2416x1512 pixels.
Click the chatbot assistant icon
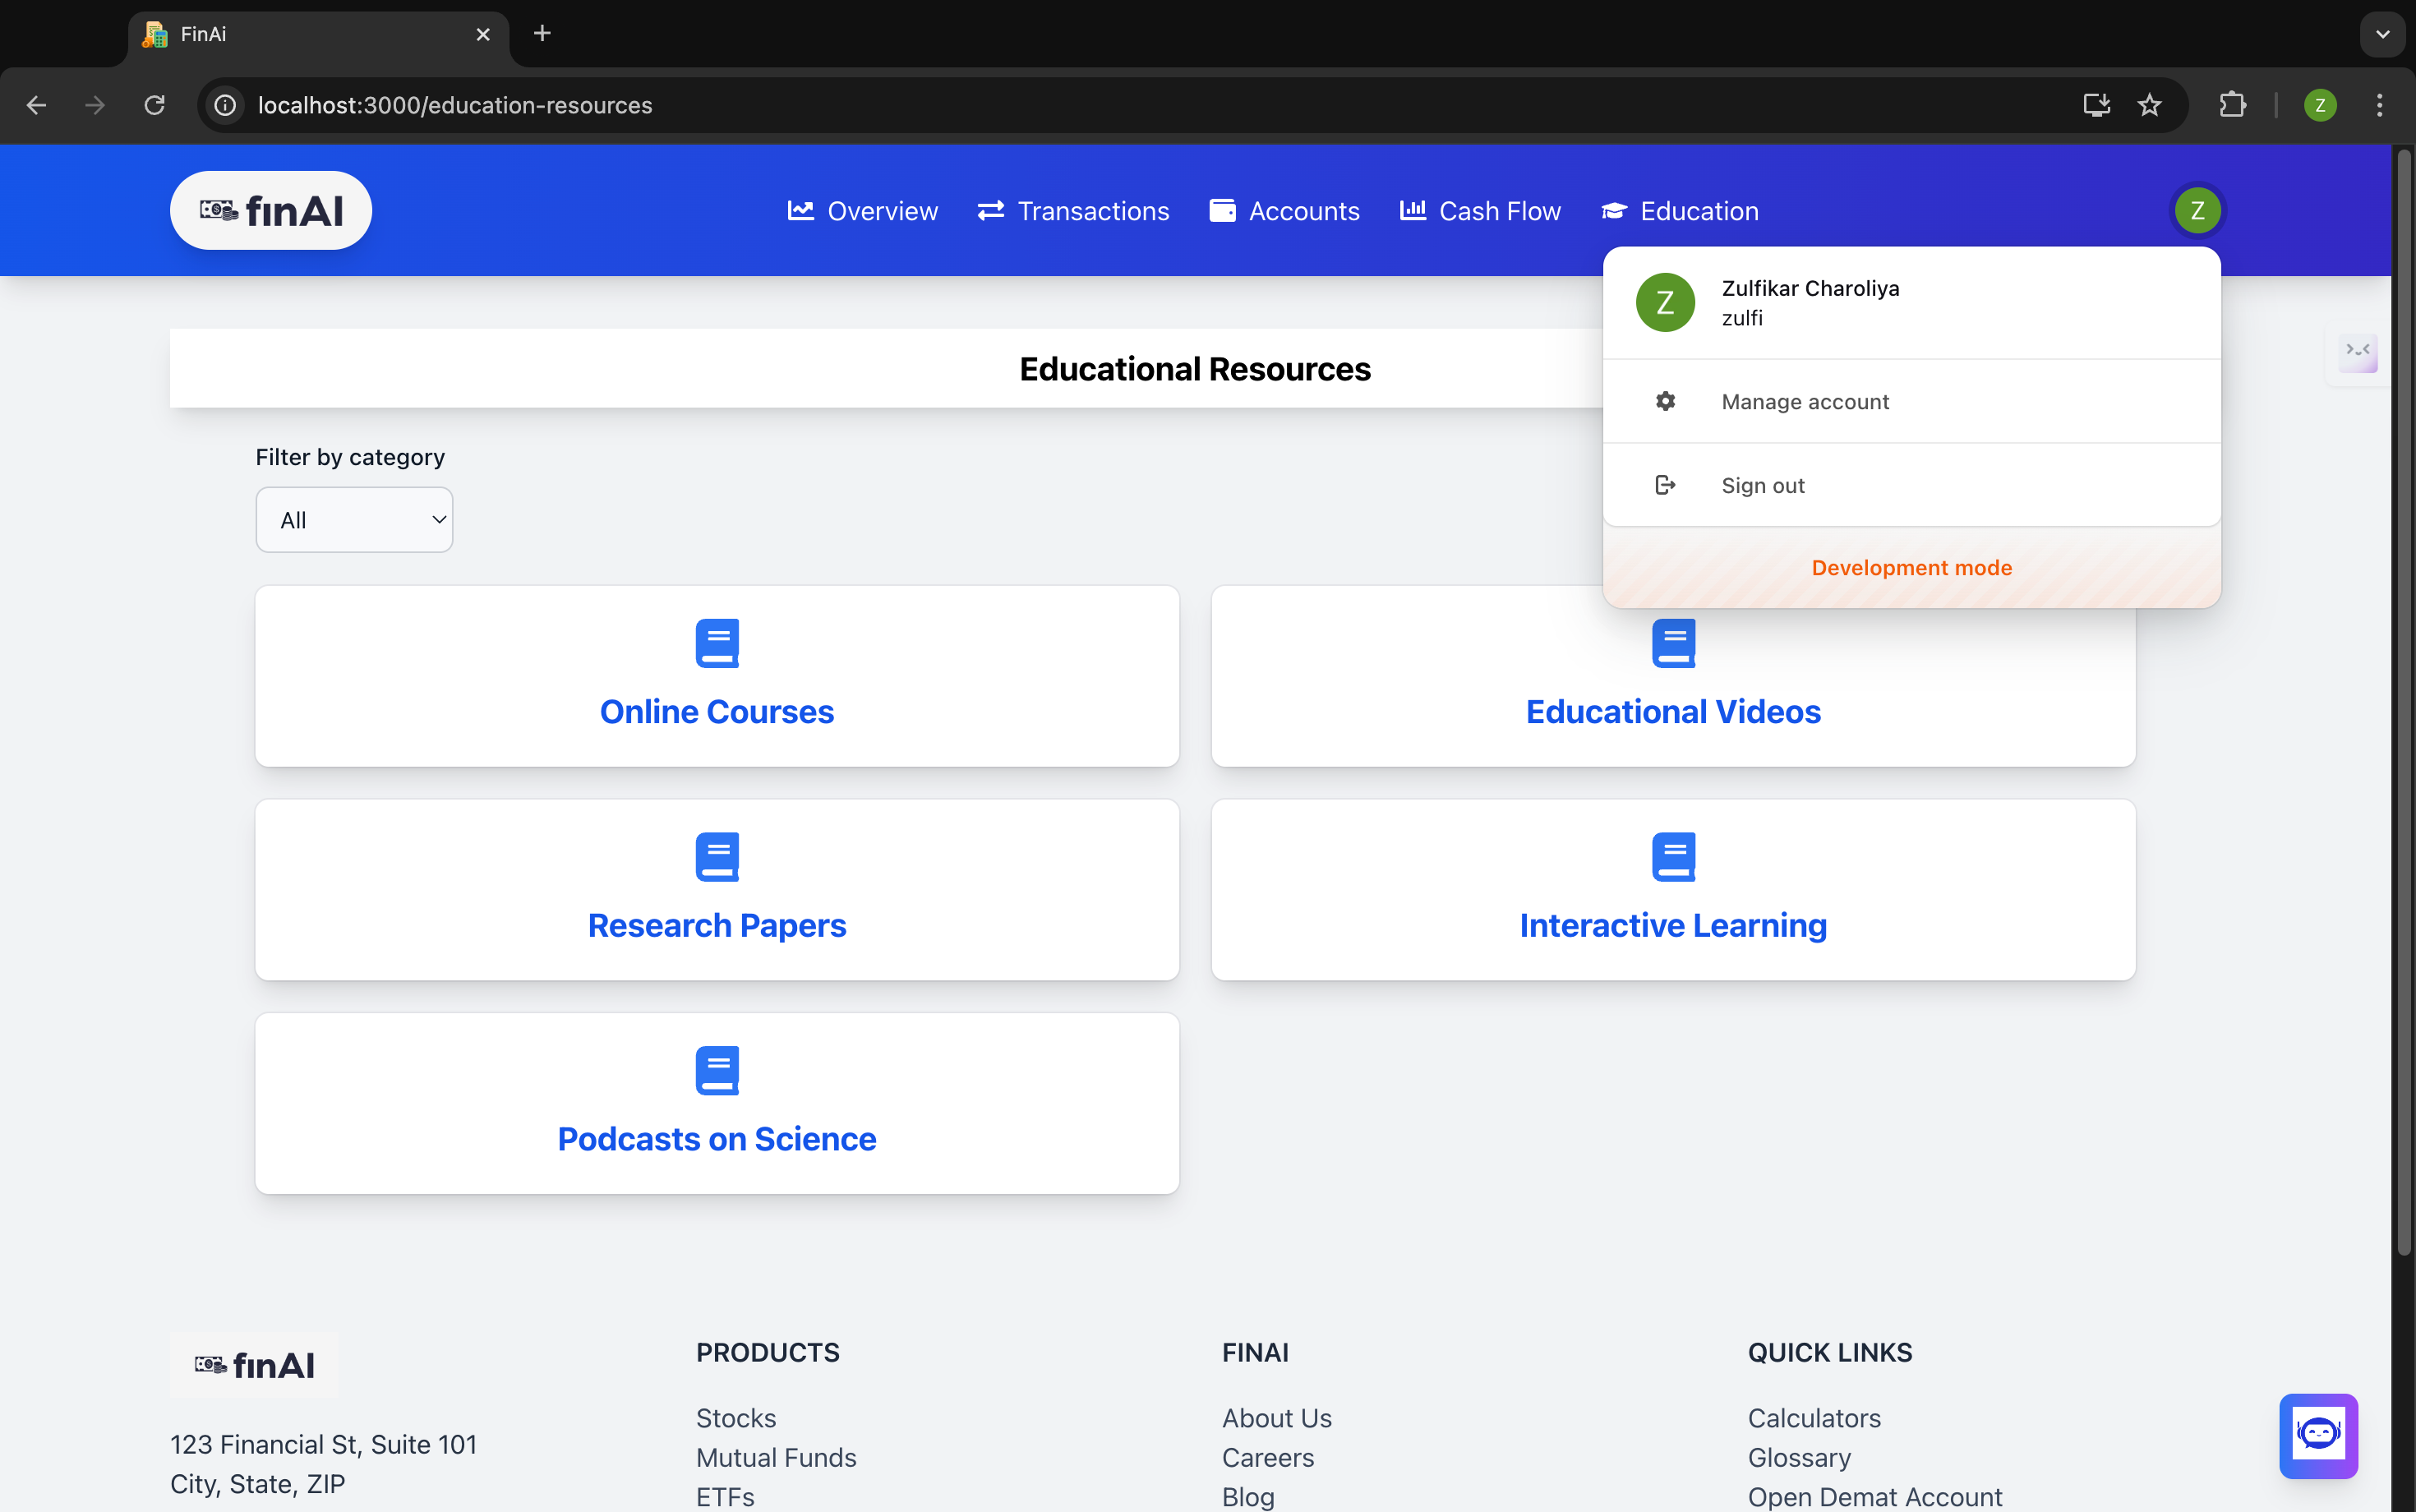pyautogui.click(x=2317, y=1434)
